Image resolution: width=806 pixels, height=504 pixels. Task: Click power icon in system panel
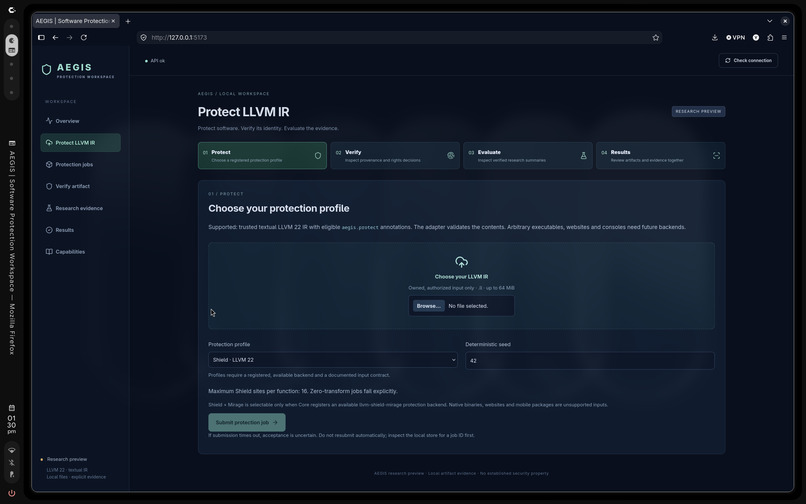coord(11,493)
